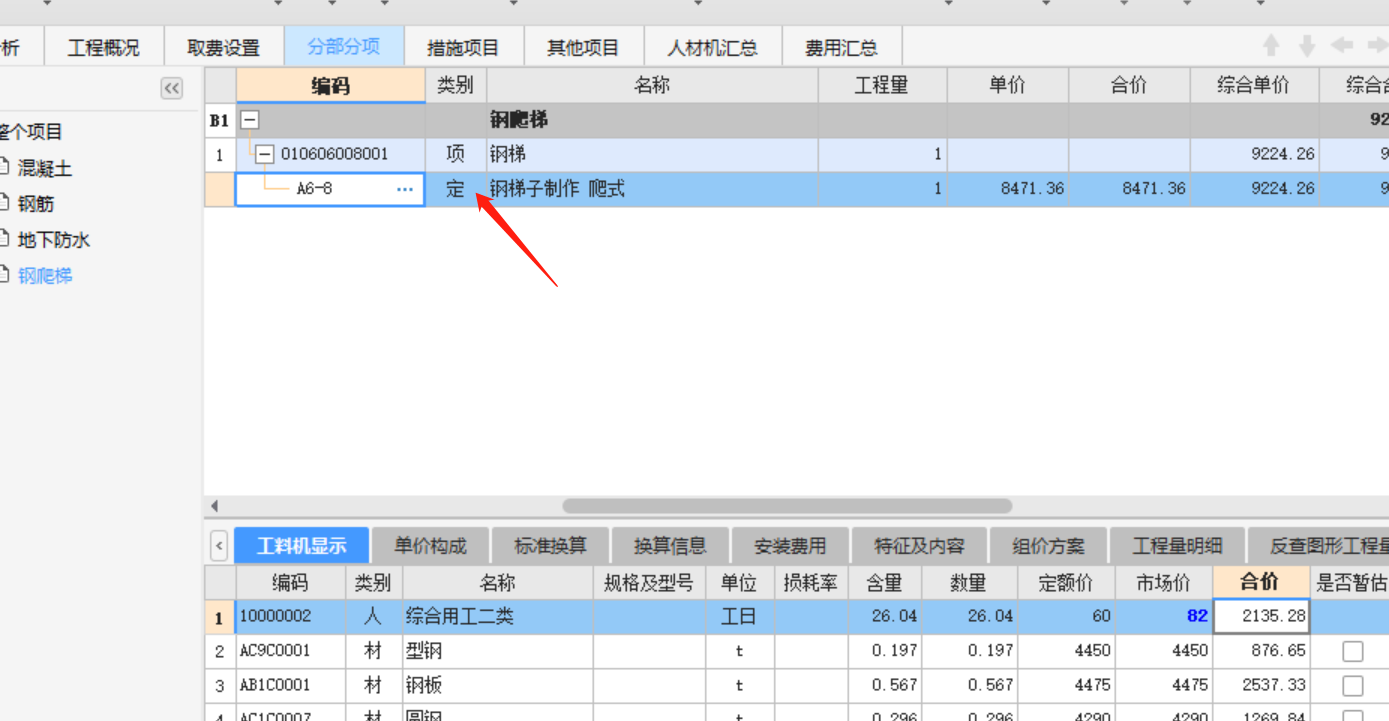Select 钢爬梯 in the project tree
Viewport: 1389px width, 721px height.
pyautogui.click(x=45, y=276)
